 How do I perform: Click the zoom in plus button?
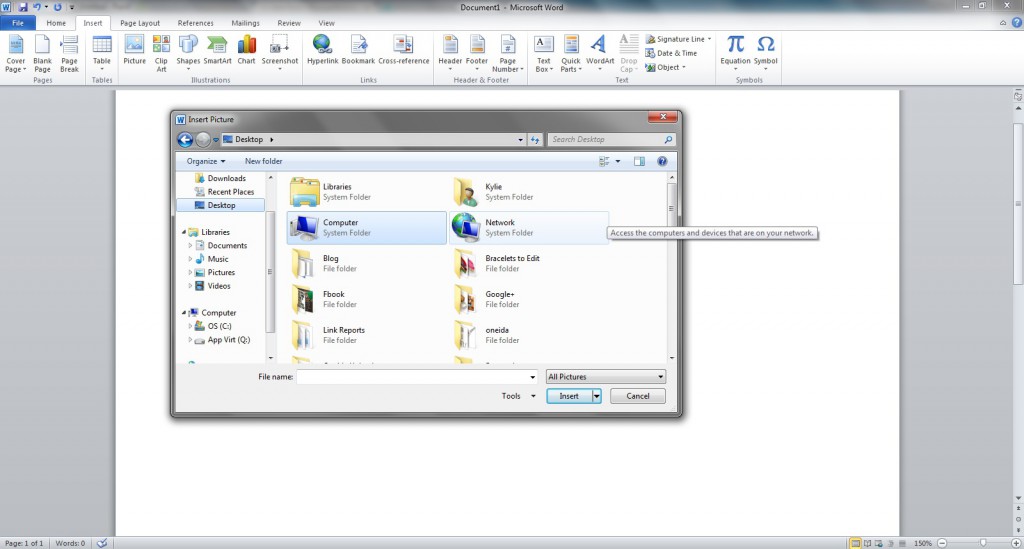coord(1016,543)
